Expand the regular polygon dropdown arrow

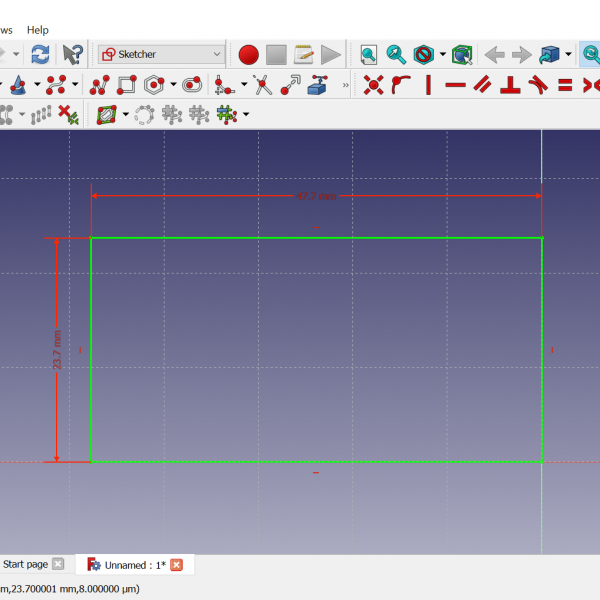(x=173, y=85)
